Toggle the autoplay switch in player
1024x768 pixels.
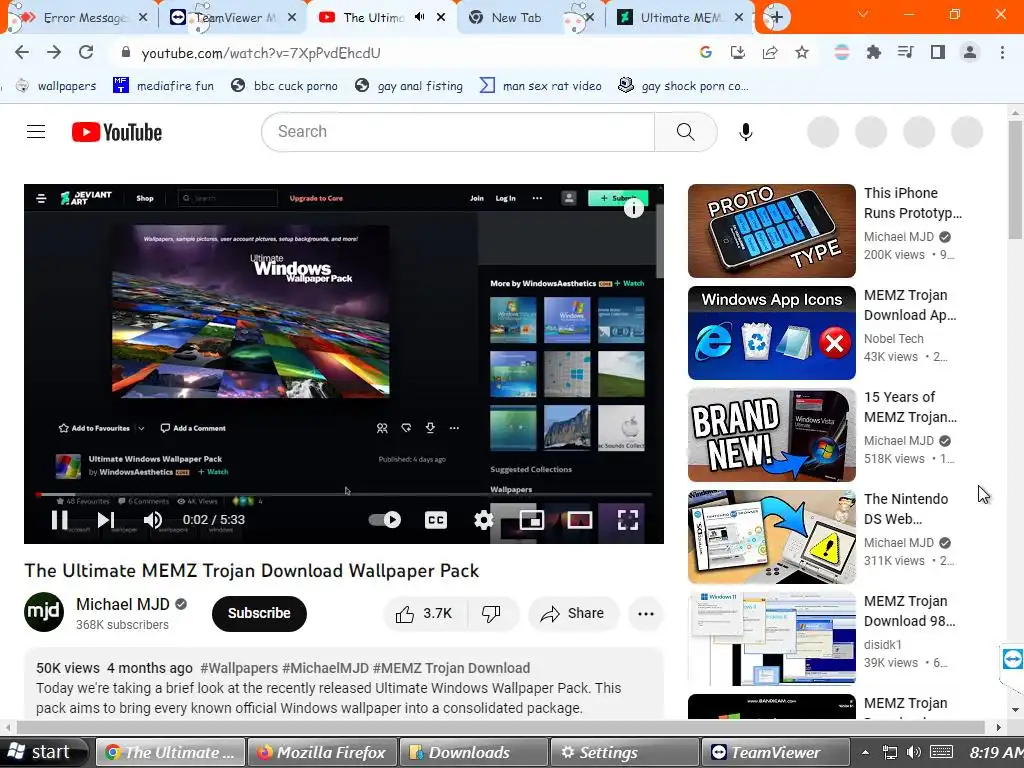[x=385, y=520]
